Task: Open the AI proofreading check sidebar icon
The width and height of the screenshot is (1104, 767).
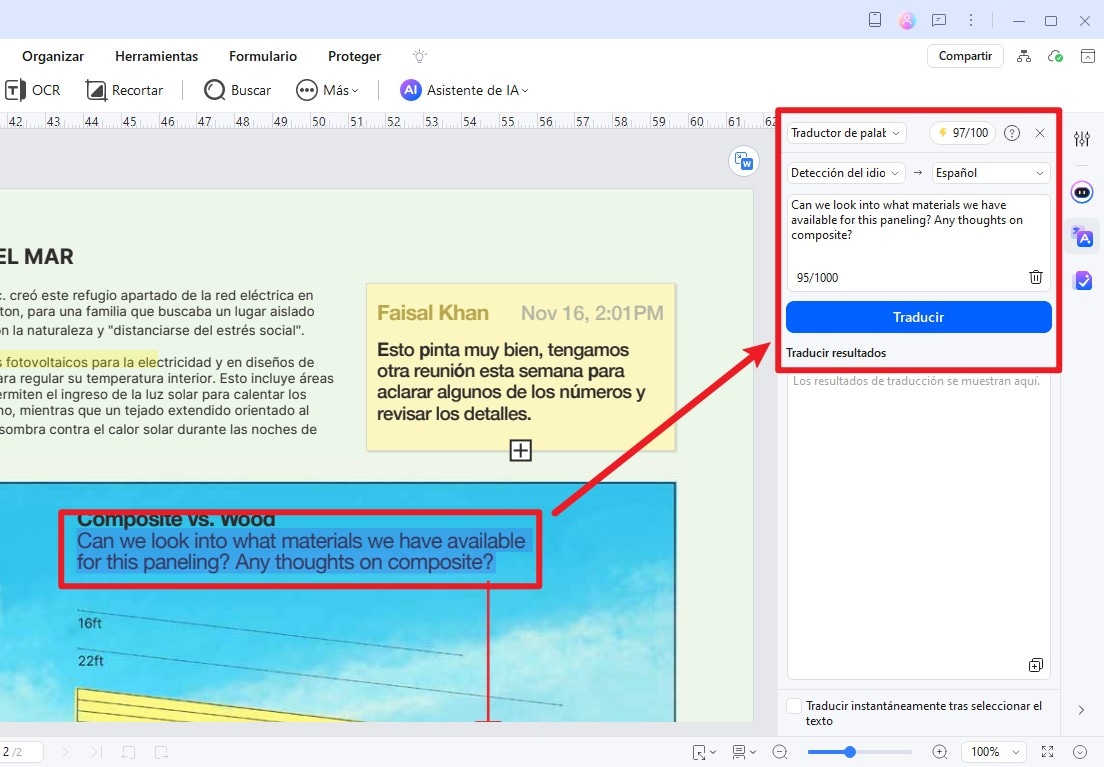Action: point(1082,281)
